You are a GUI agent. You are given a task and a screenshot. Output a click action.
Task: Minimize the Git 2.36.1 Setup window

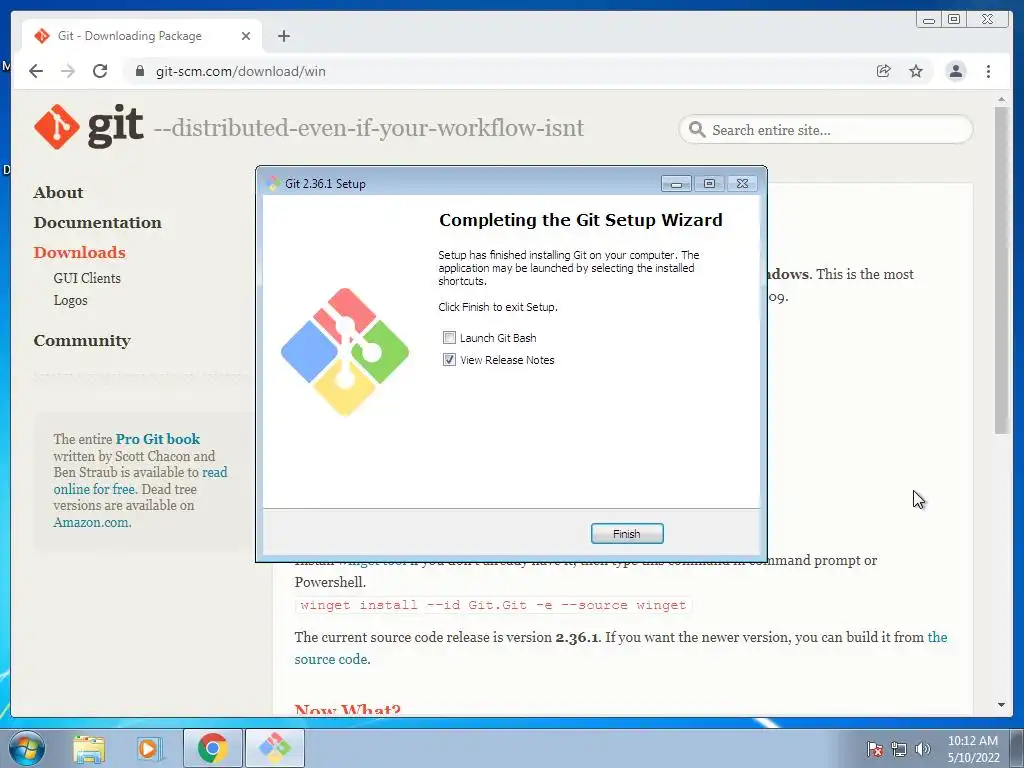[677, 184]
